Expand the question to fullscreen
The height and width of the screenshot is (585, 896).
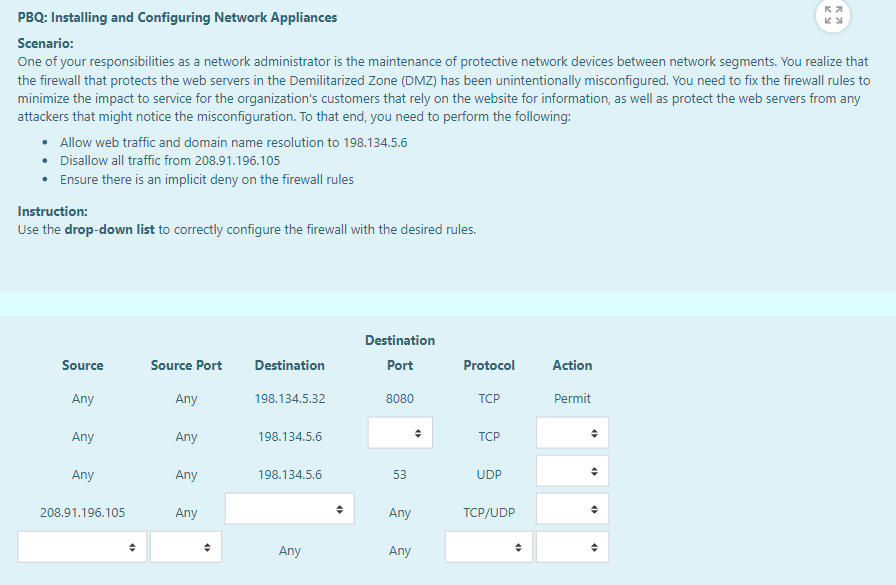click(x=835, y=16)
